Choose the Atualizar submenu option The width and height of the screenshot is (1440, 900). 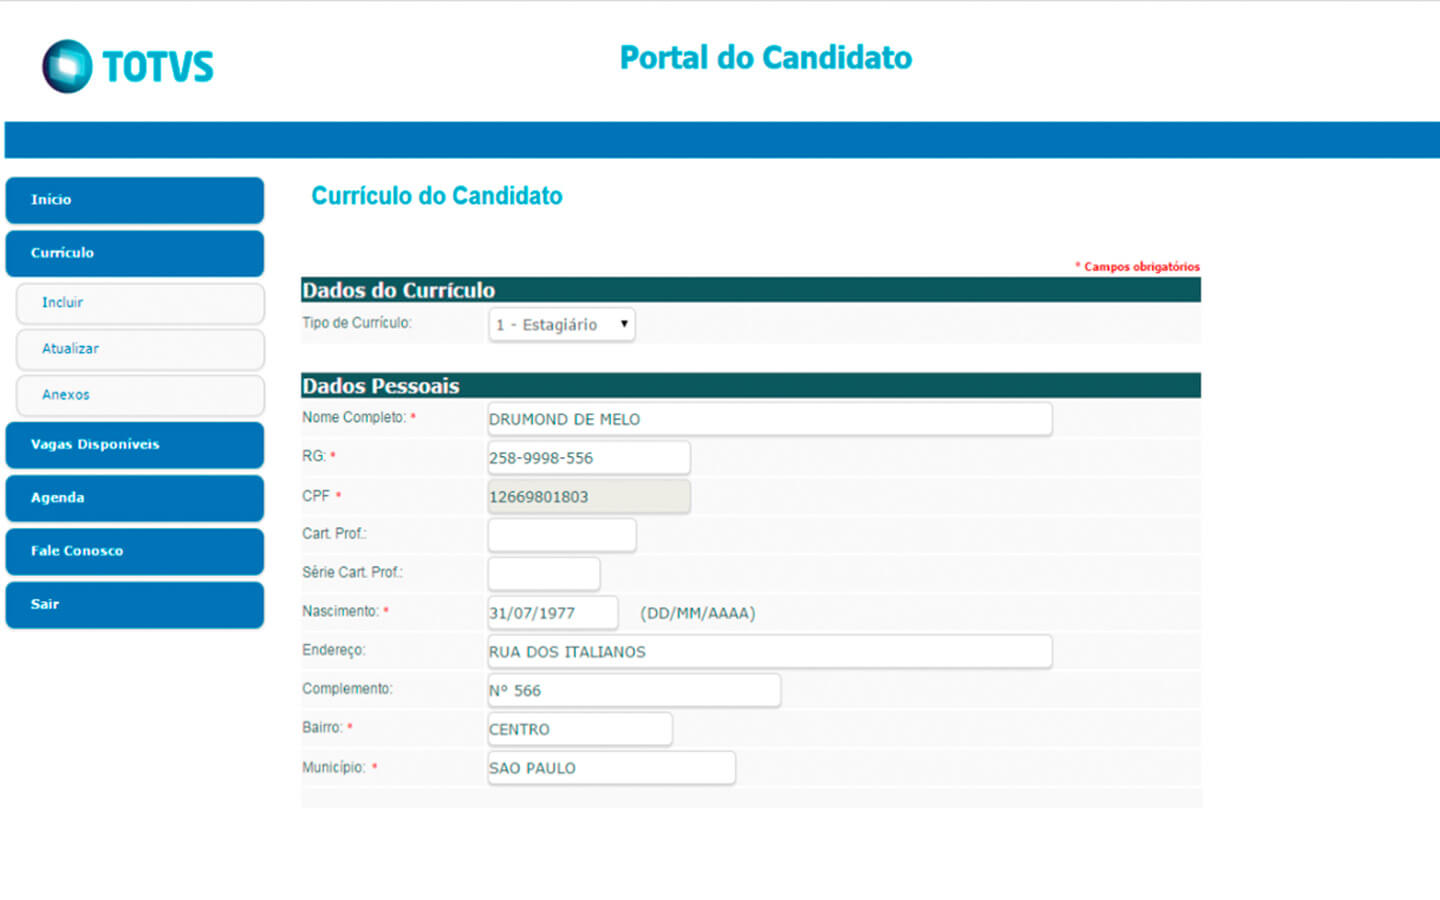pyautogui.click(x=140, y=349)
